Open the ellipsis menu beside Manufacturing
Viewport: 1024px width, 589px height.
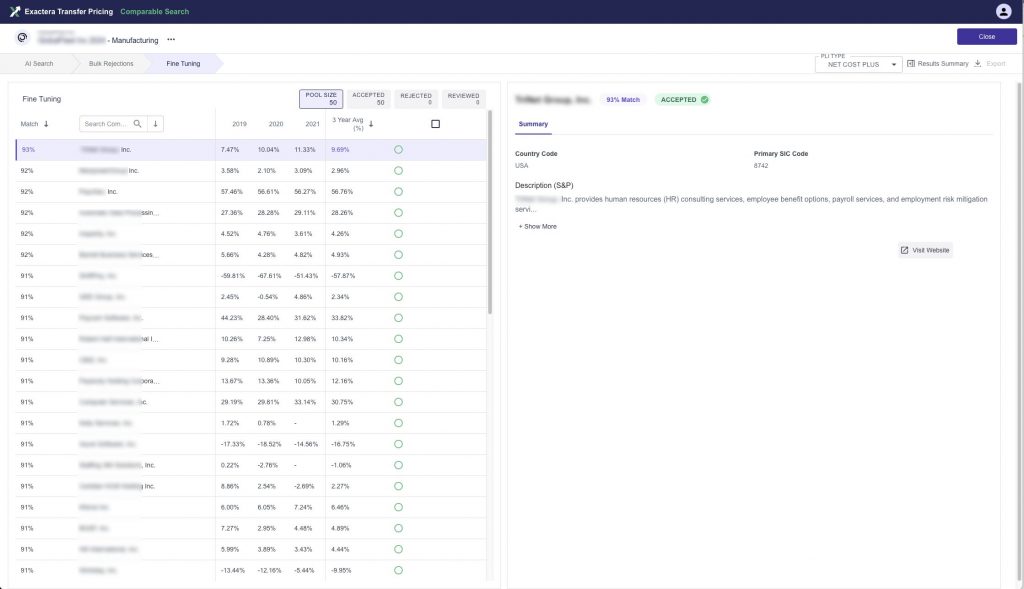coord(171,38)
